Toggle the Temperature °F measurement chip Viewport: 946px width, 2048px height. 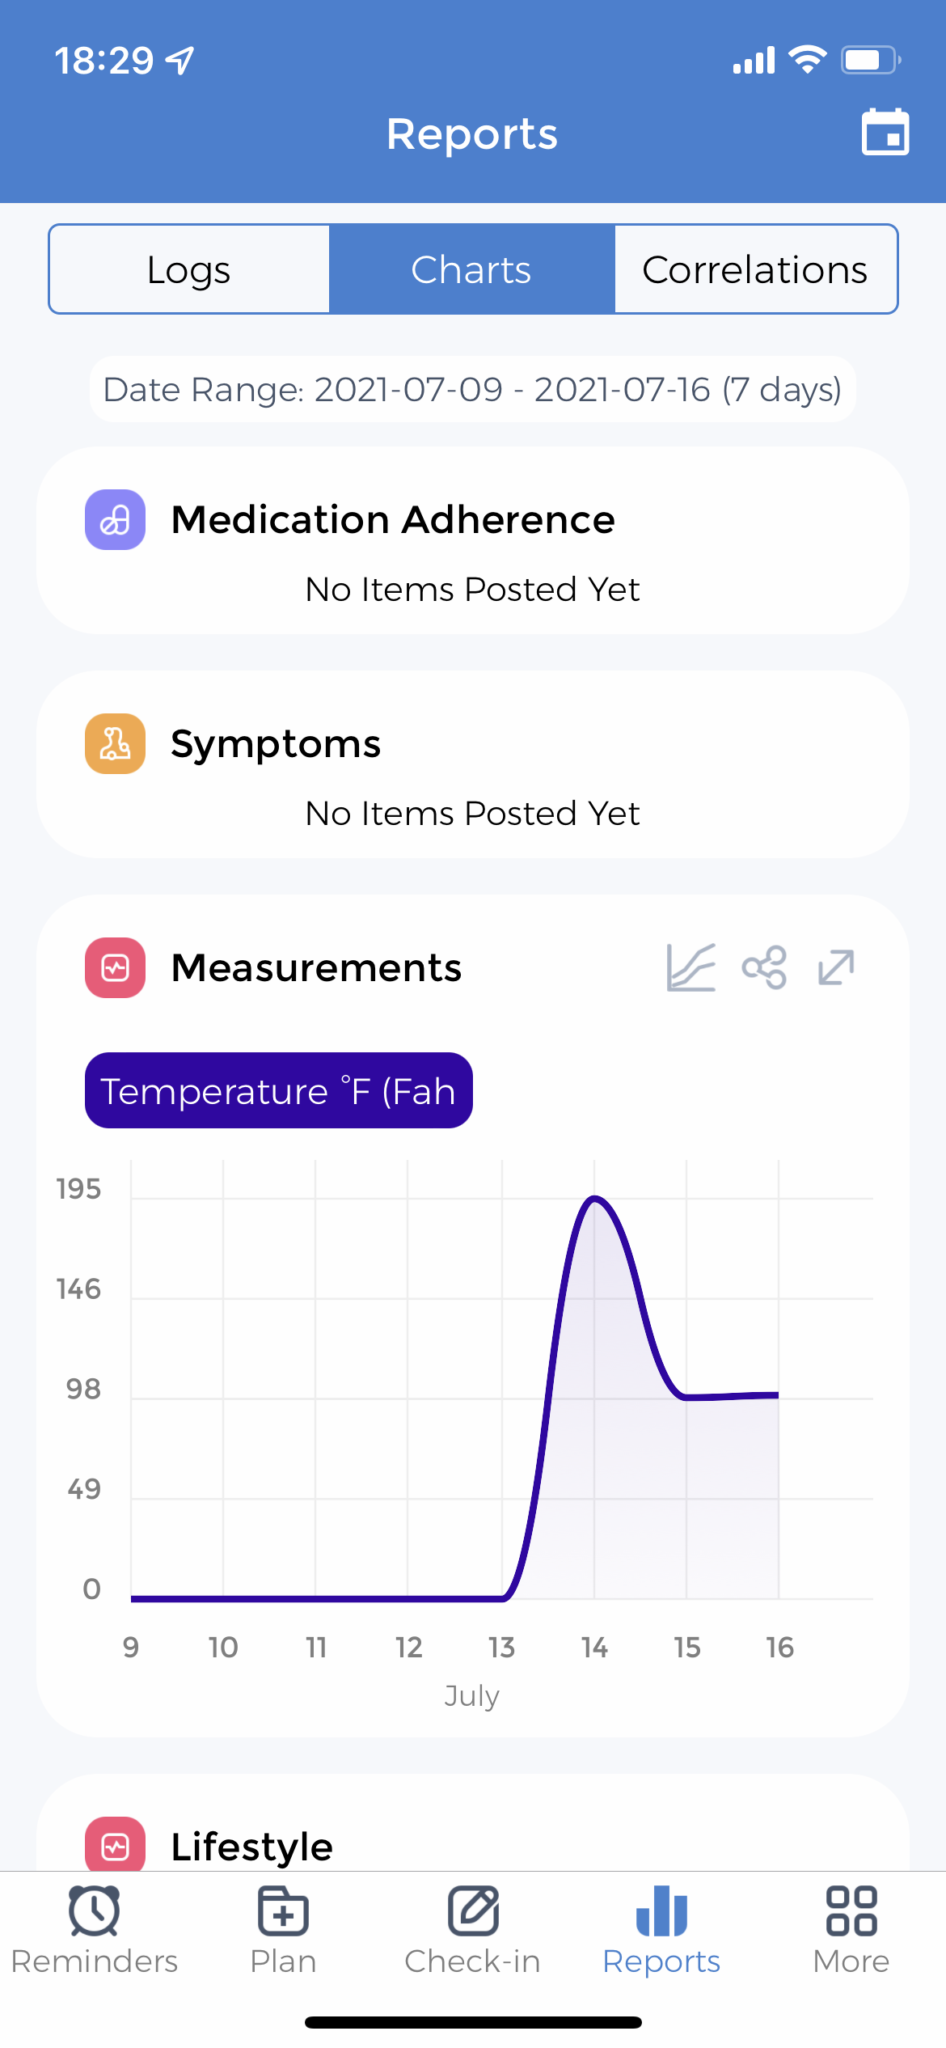278,1090
